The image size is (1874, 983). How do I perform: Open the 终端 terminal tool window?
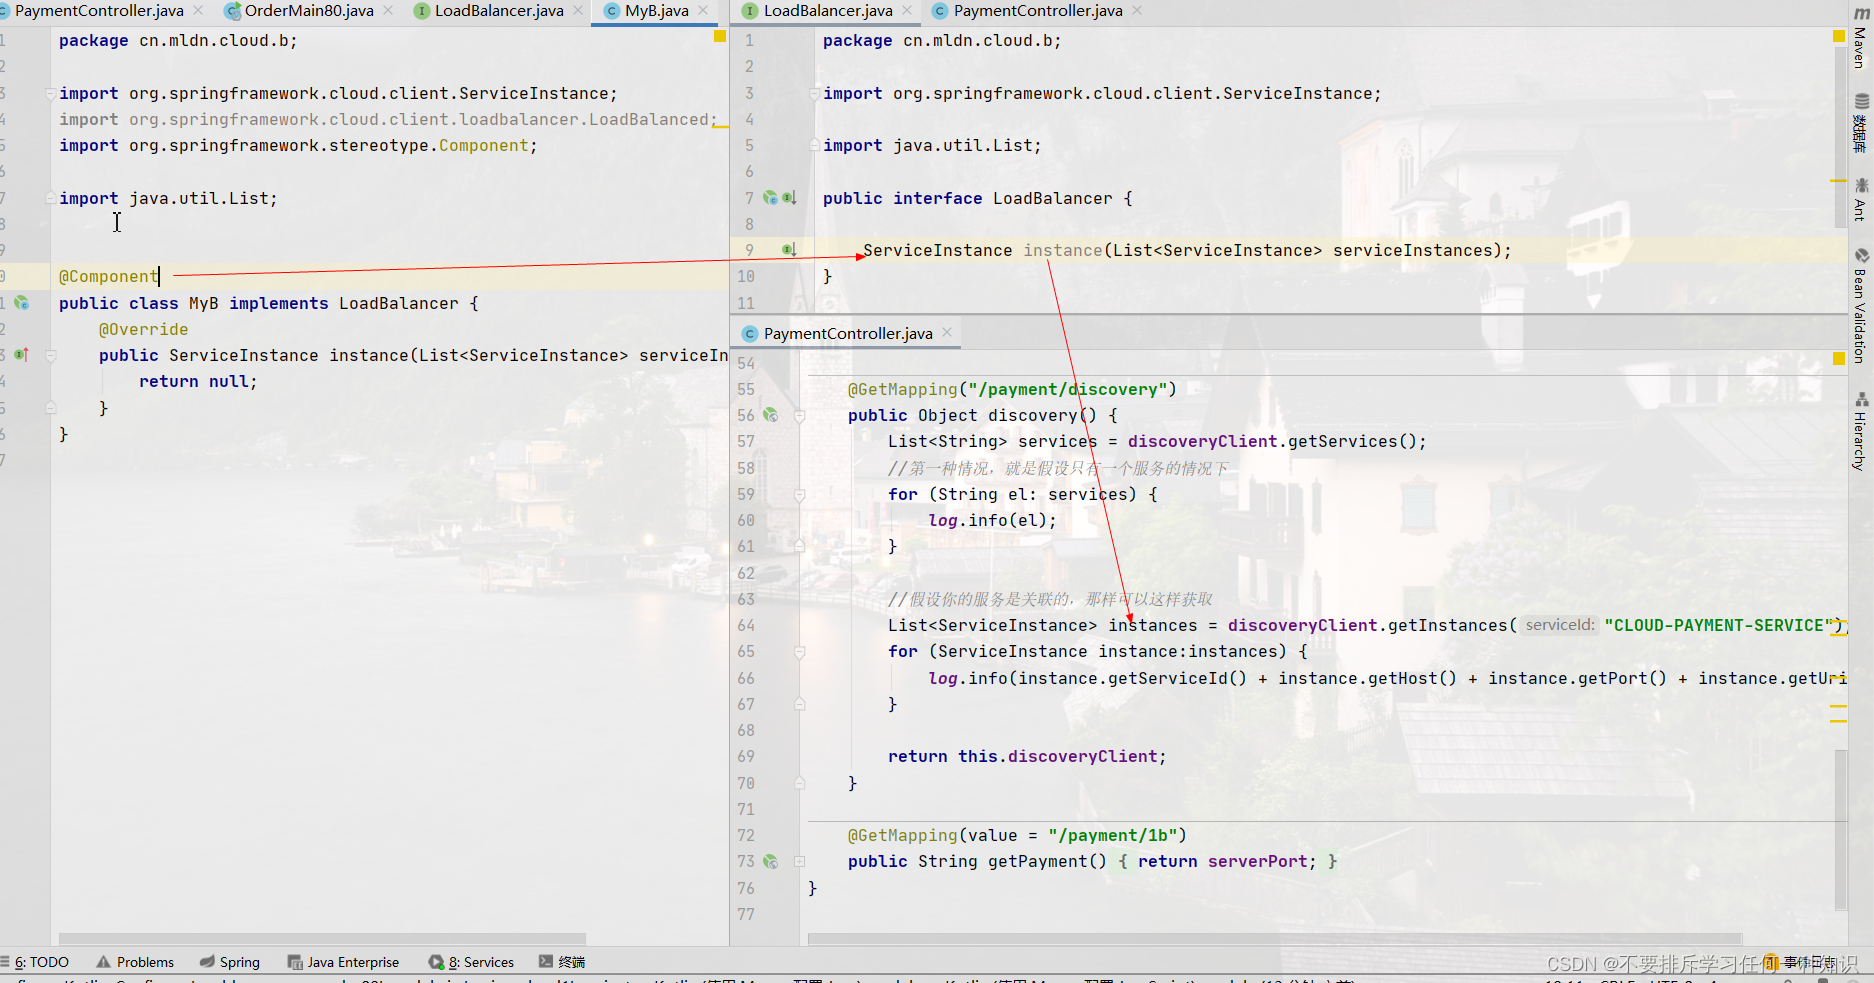(x=562, y=962)
